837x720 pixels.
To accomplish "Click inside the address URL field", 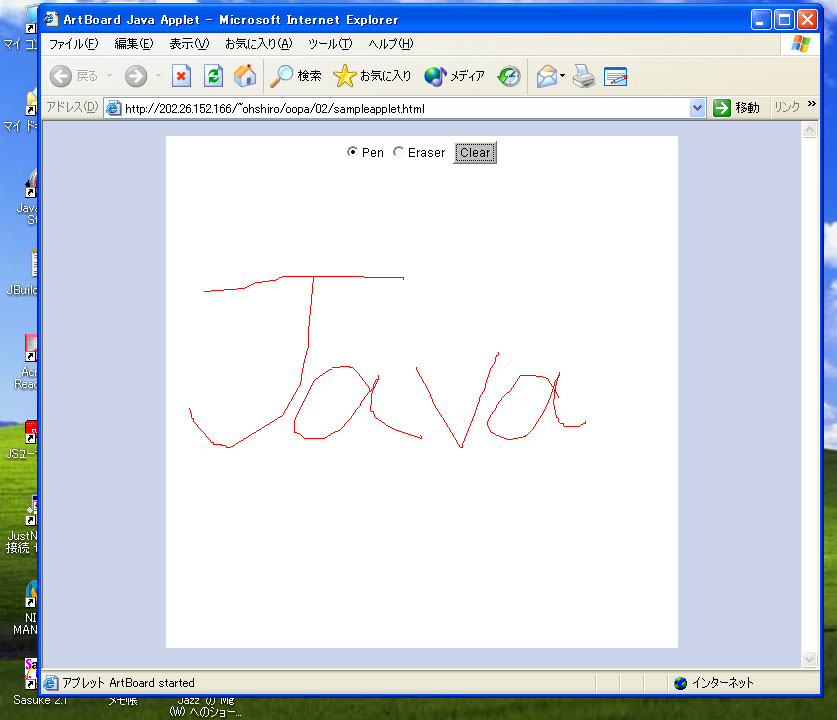I will point(405,109).
